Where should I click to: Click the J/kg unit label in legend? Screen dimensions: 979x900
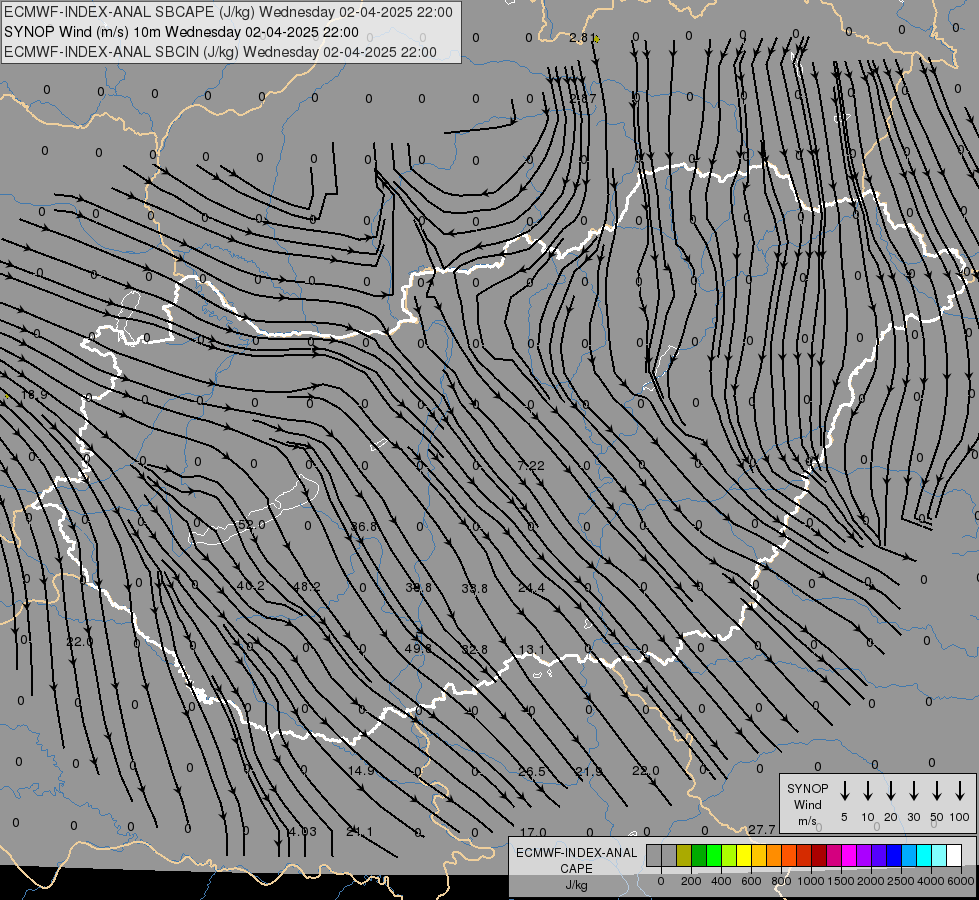pyautogui.click(x=576, y=886)
